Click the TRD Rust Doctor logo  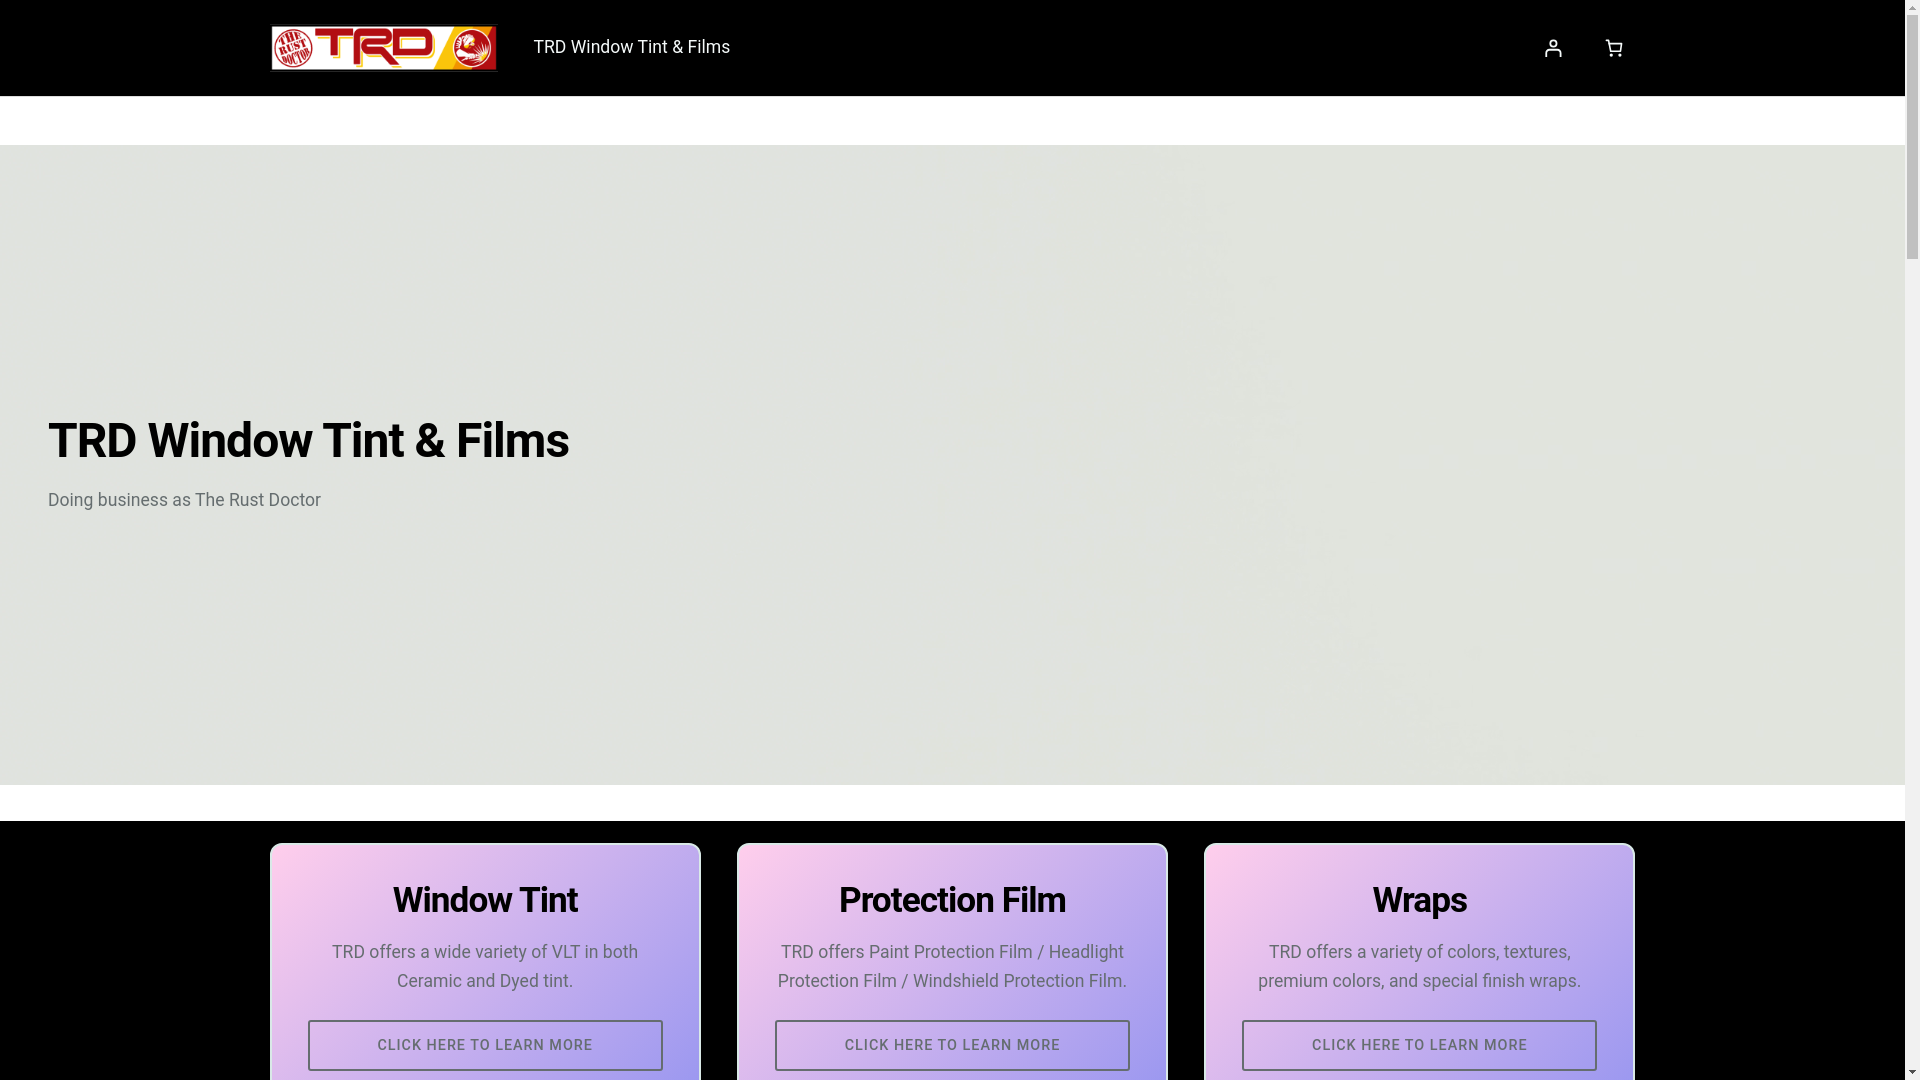(x=384, y=48)
